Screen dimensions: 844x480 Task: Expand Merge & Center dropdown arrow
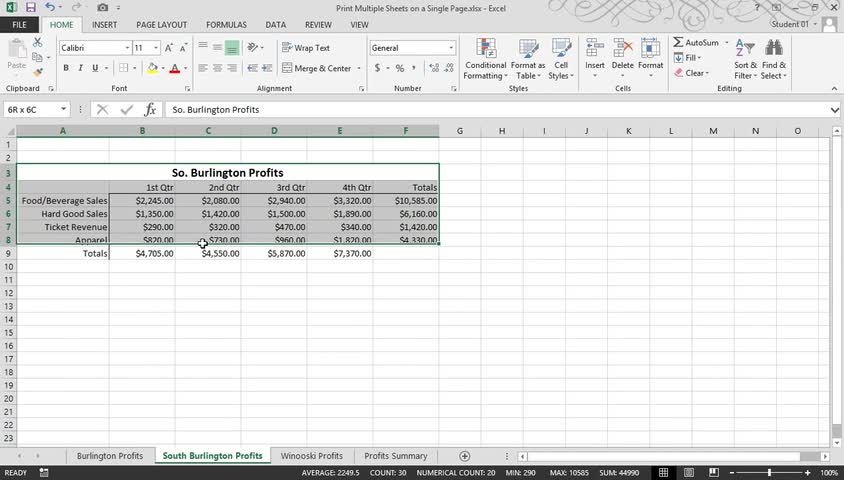359,68
